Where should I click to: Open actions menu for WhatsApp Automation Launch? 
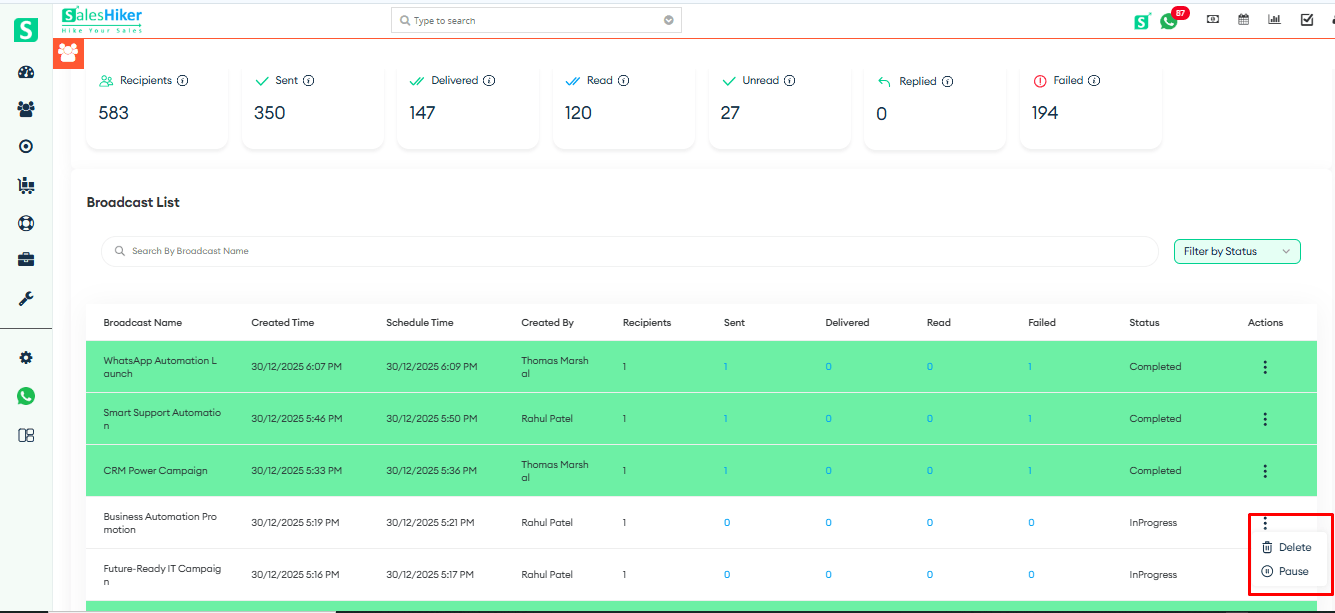click(x=1265, y=367)
